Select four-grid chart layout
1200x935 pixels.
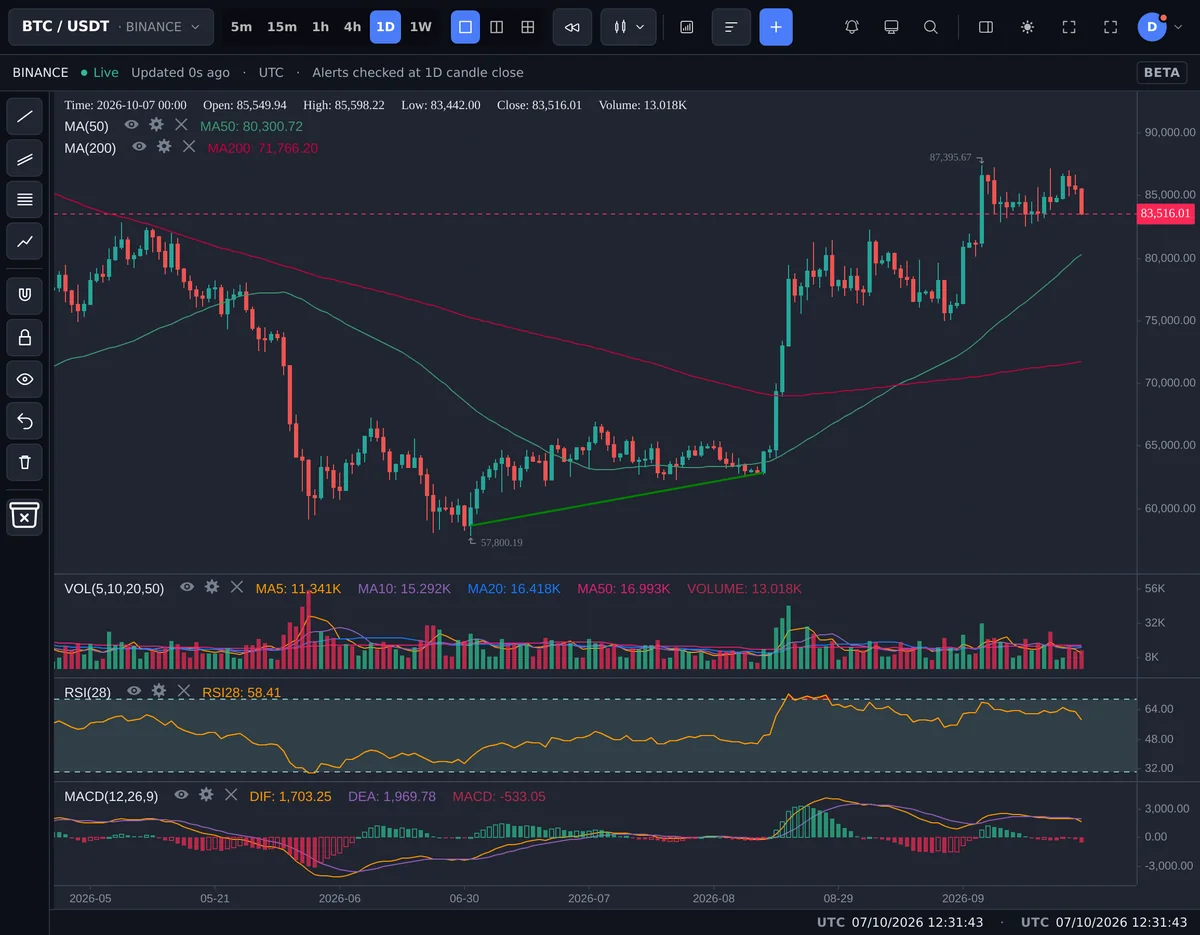click(x=528, y=27)
